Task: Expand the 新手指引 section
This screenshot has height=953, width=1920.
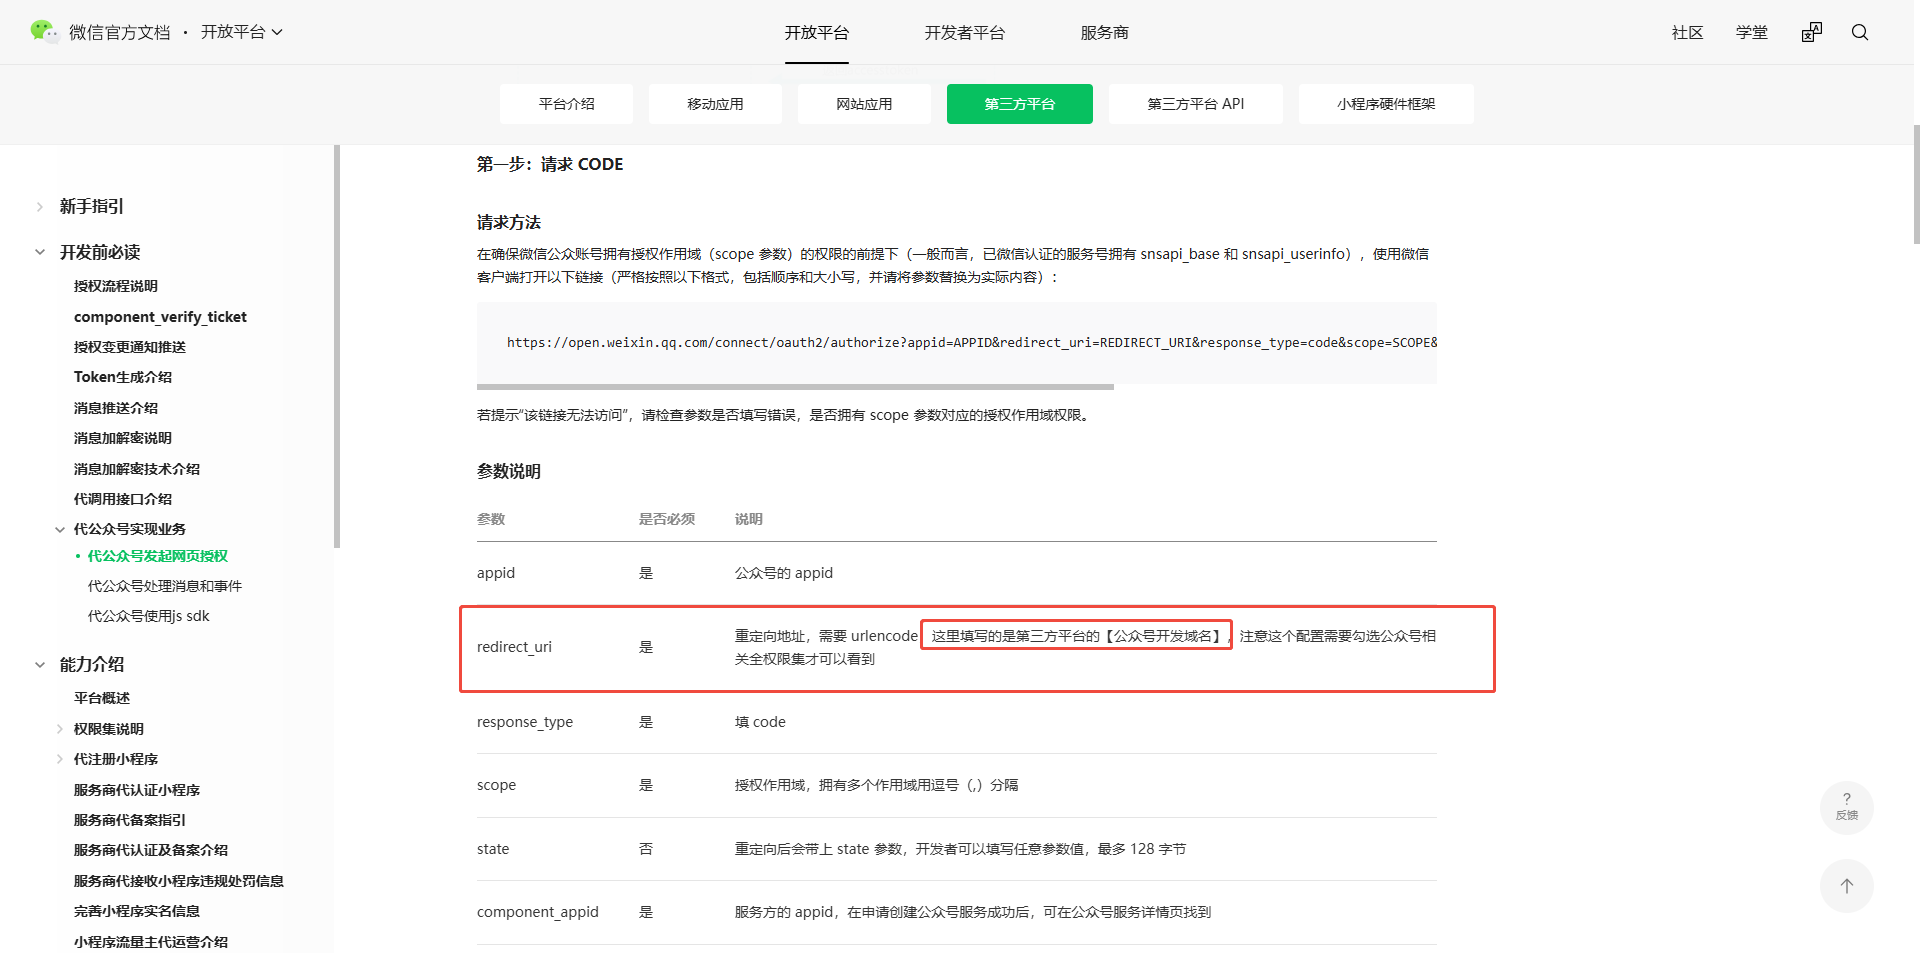Action: (40, 207)
